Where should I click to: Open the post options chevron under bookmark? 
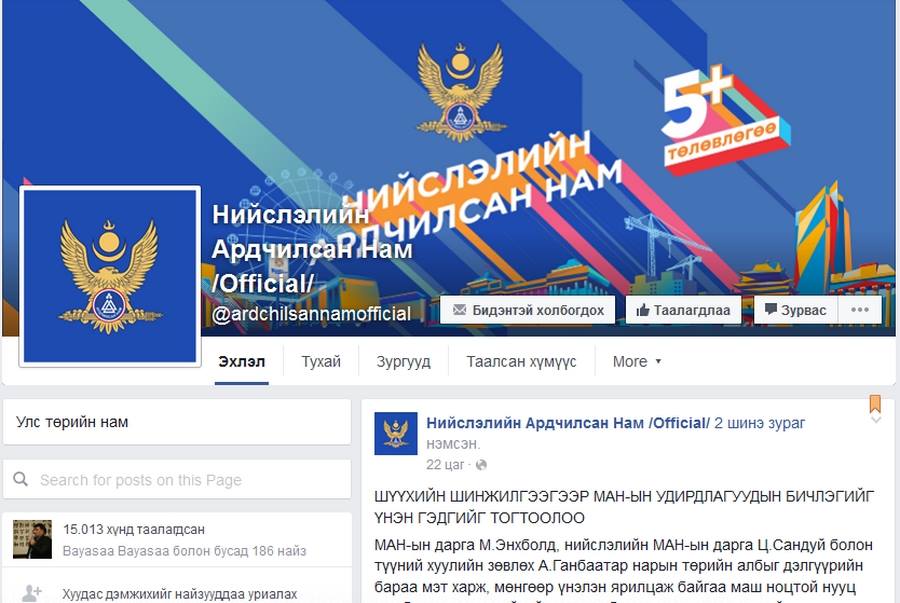pyautogui.click(x=876, y=420)
